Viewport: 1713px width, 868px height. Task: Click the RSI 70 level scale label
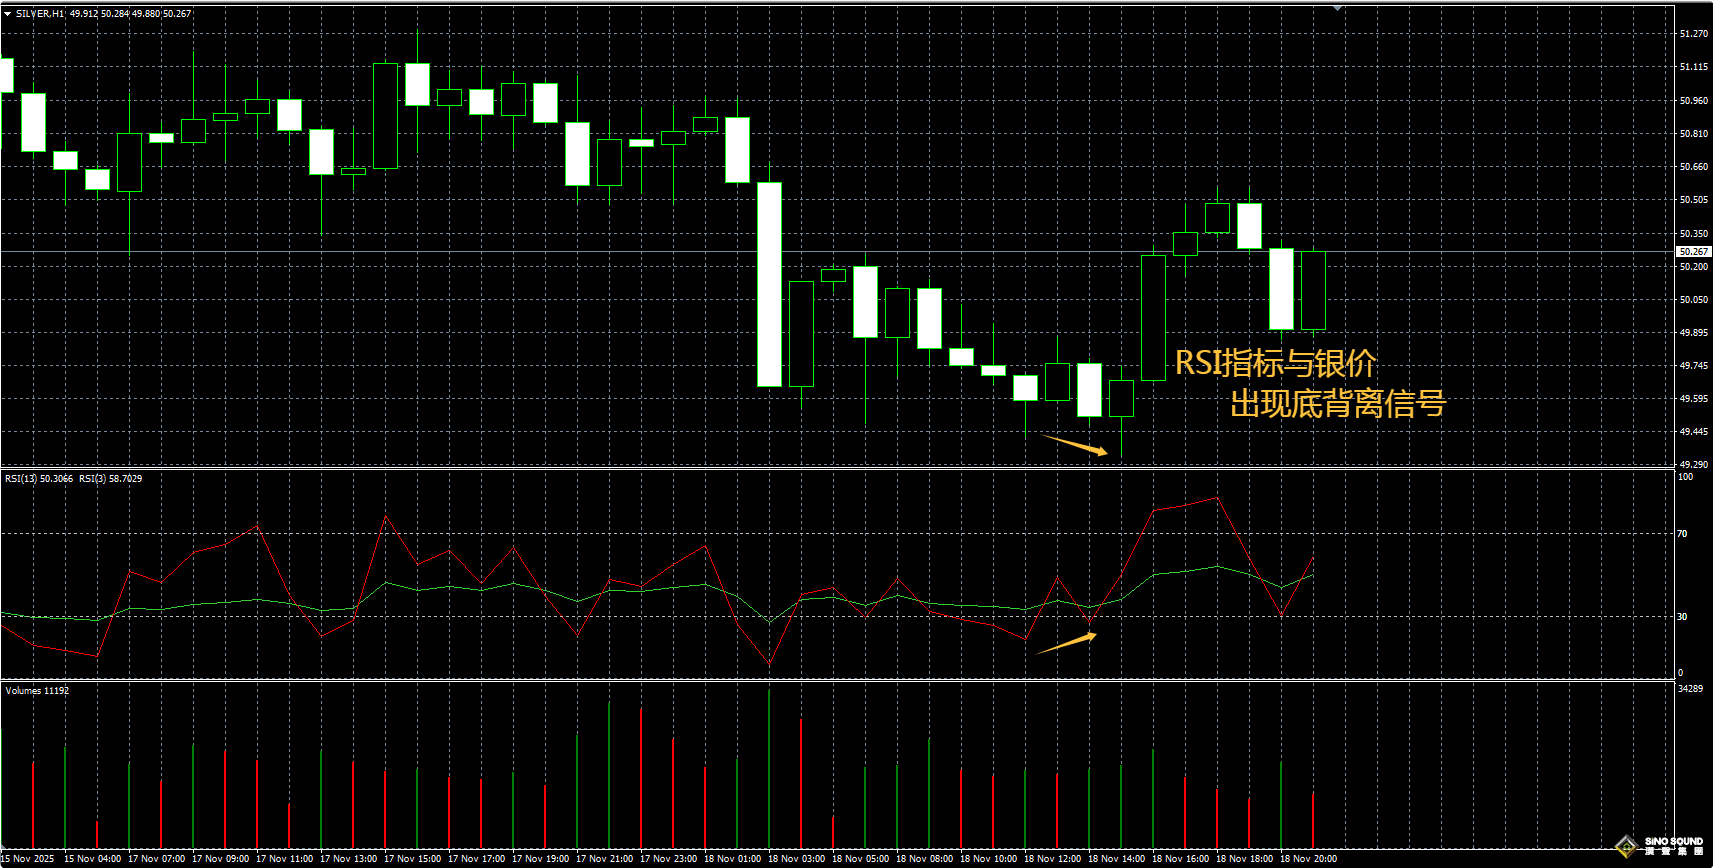point(1682,534)
